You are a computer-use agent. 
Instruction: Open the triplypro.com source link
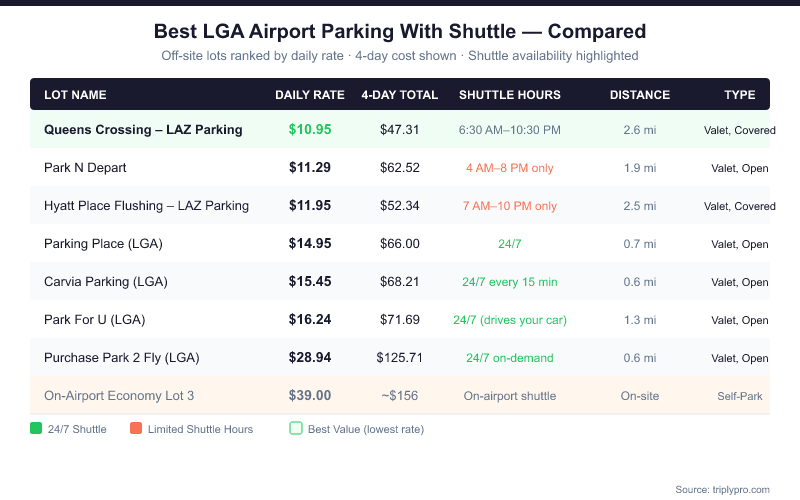point(722,489)
